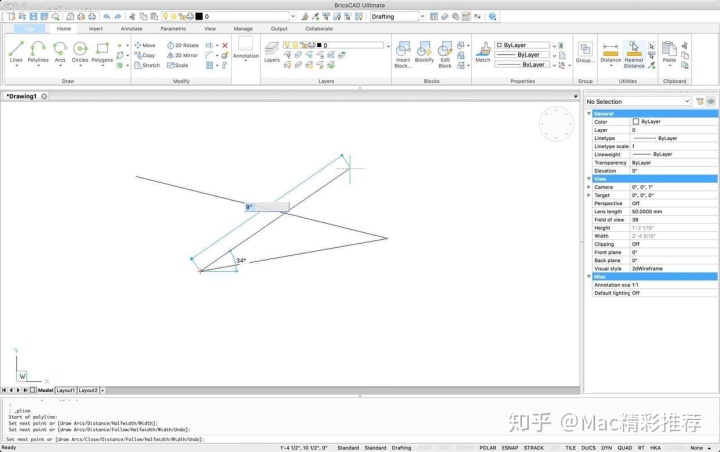This screenshot has width=720, height=452.
Task: Click the Undo arrow icon
Action: (x=107, y=17)
